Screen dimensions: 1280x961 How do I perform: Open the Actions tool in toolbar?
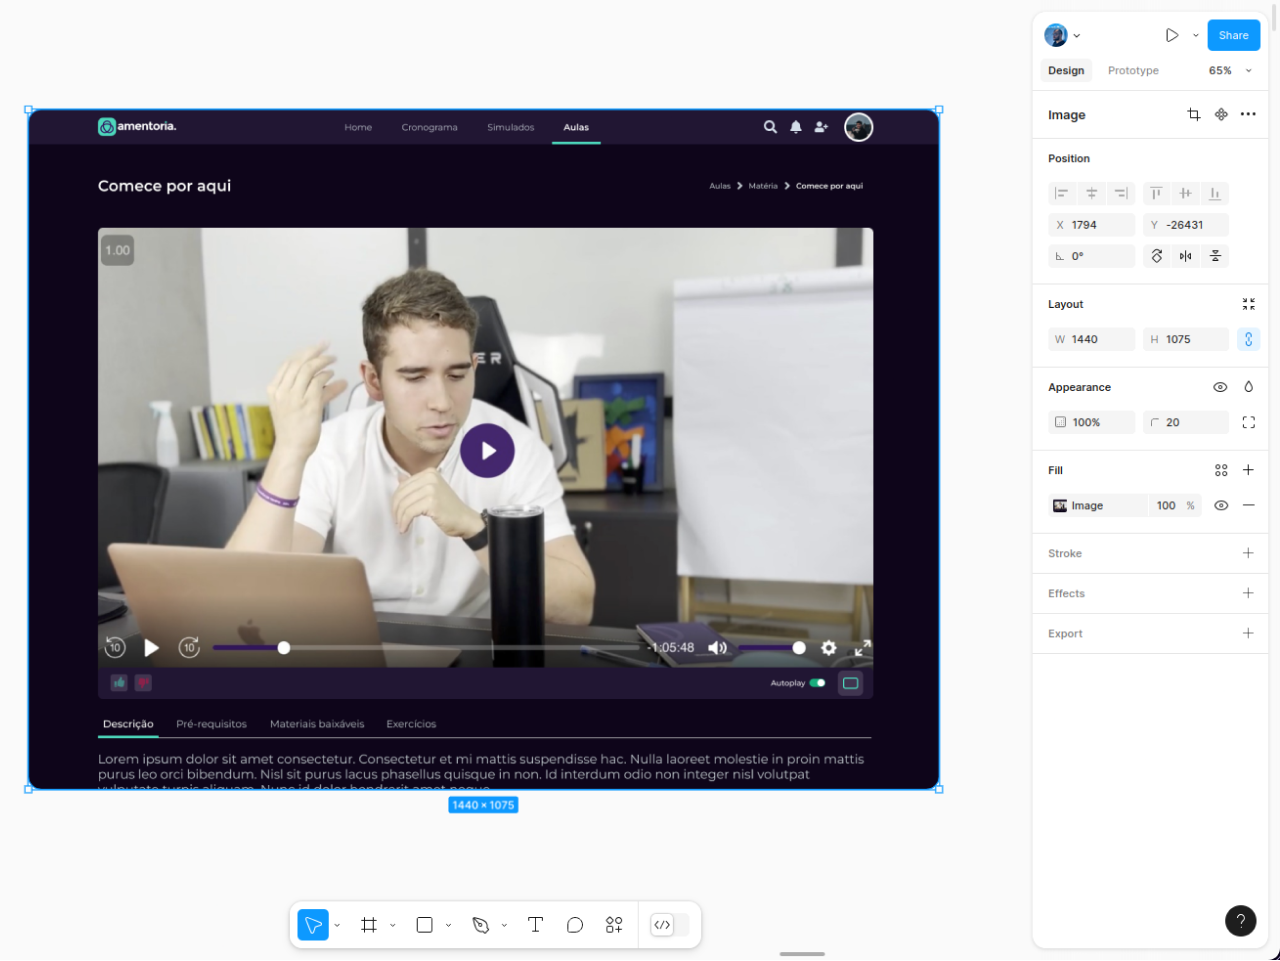[614, 925]
